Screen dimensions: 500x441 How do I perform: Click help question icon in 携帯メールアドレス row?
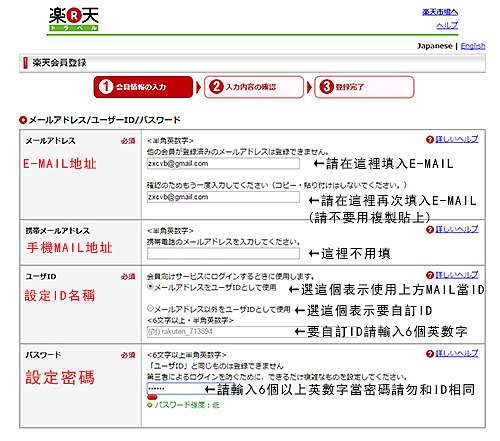coord(430,230)
